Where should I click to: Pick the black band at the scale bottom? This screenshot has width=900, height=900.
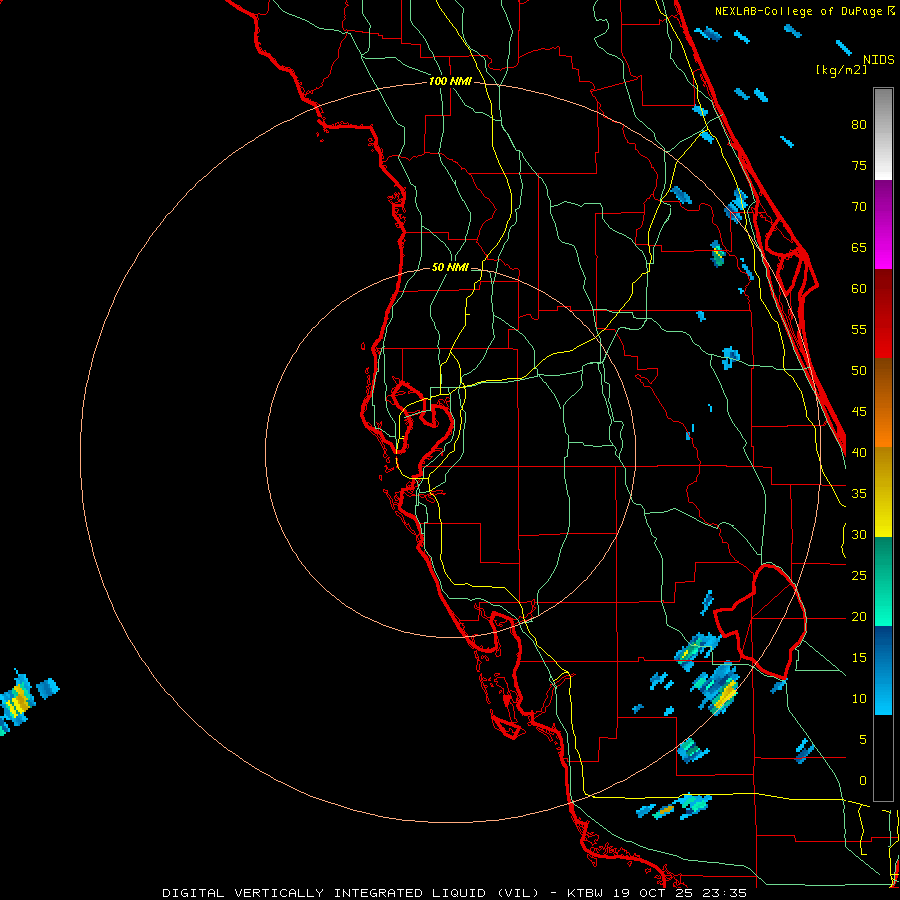click(883, 757)
